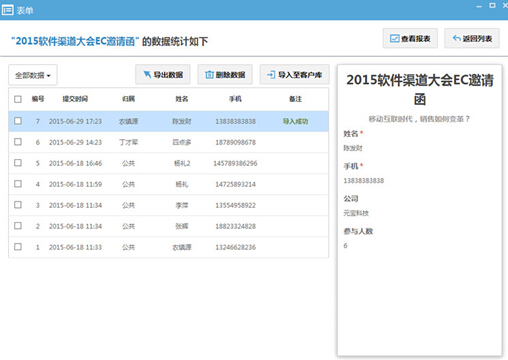This screenshot has width=508, height=360.
Task: Toggle the select-all checkbox in table header
Action: point(18,99)
